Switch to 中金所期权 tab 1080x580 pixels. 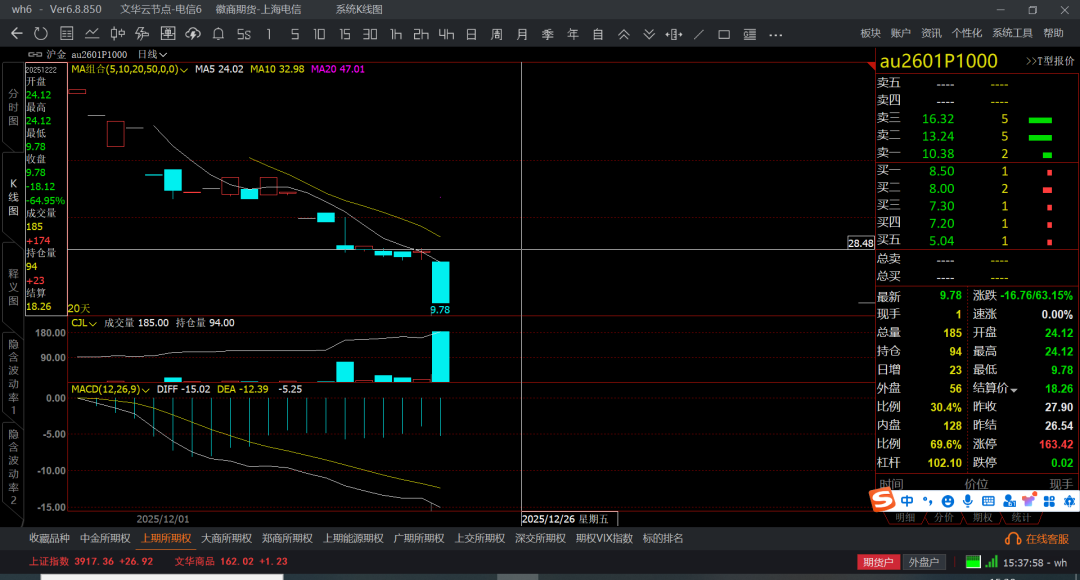point(105,539)
